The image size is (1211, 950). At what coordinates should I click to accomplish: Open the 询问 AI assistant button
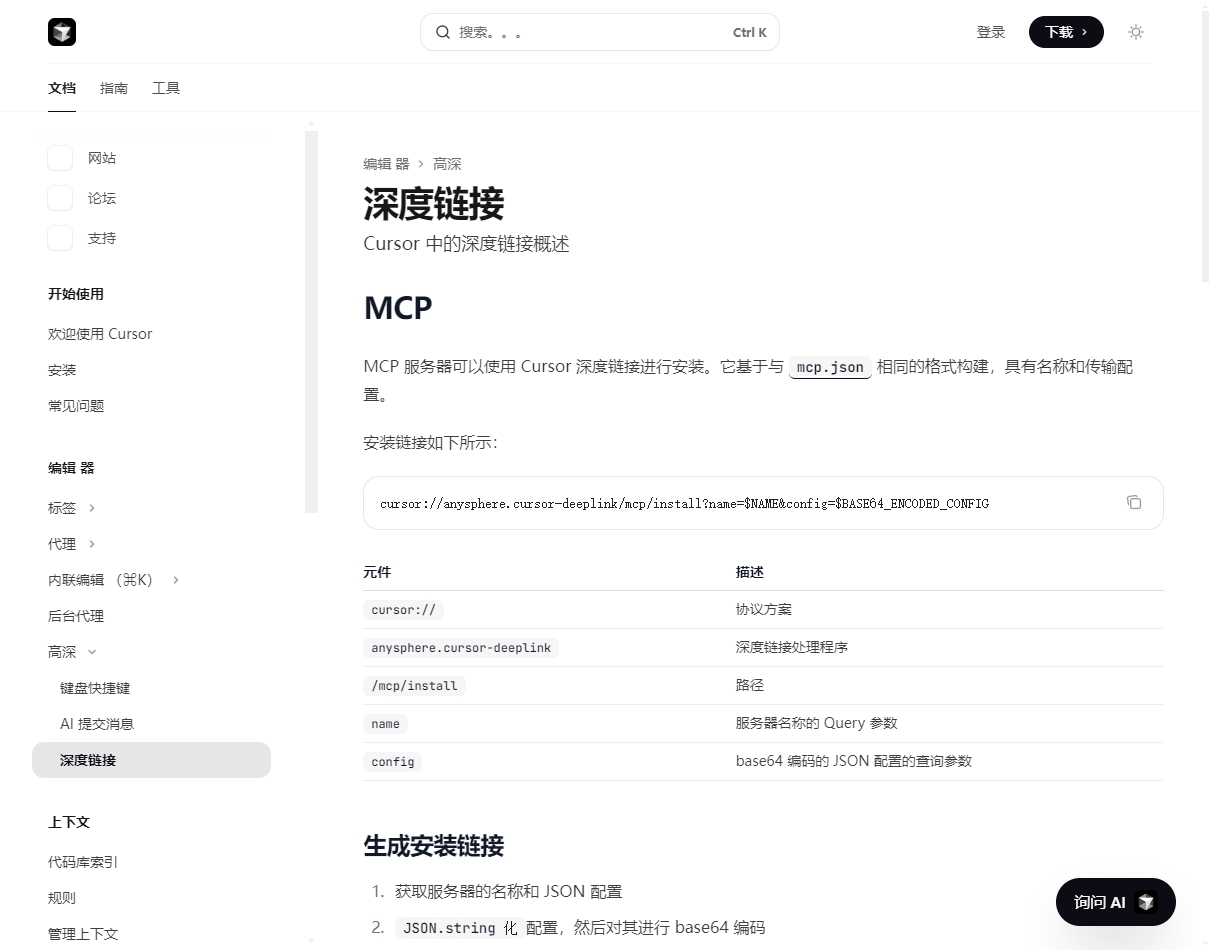[1116, 903]
